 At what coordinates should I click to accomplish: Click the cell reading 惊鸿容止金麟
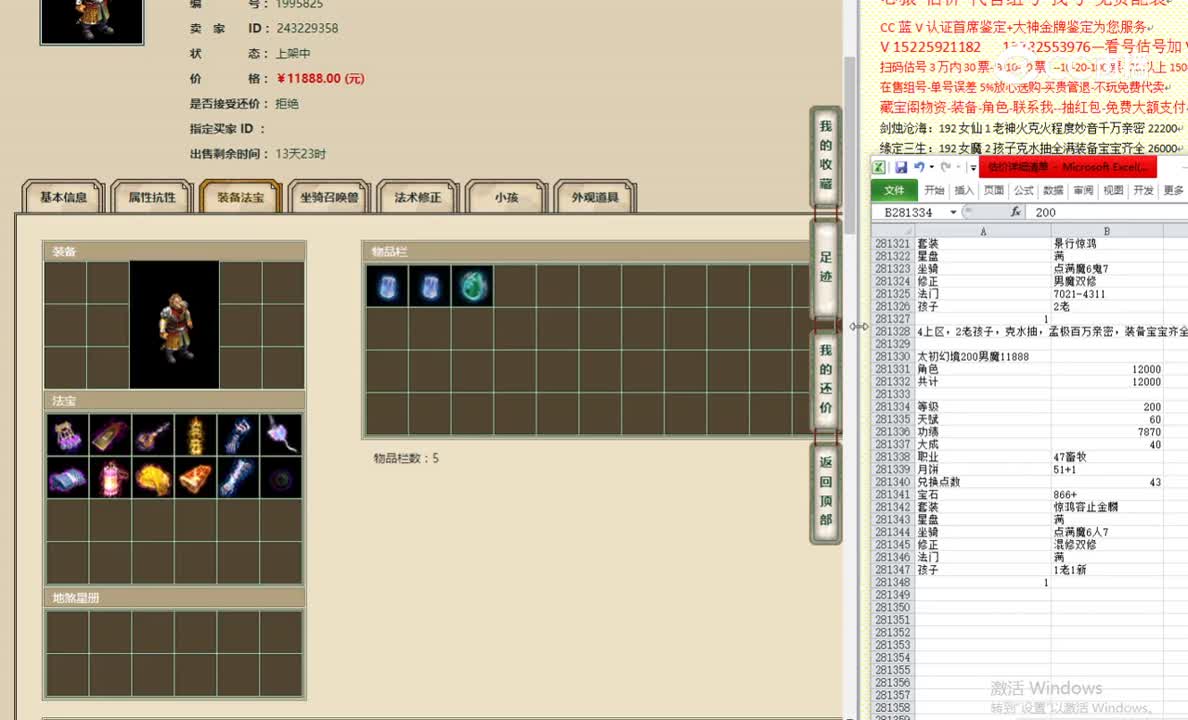tap(1107, 507)
